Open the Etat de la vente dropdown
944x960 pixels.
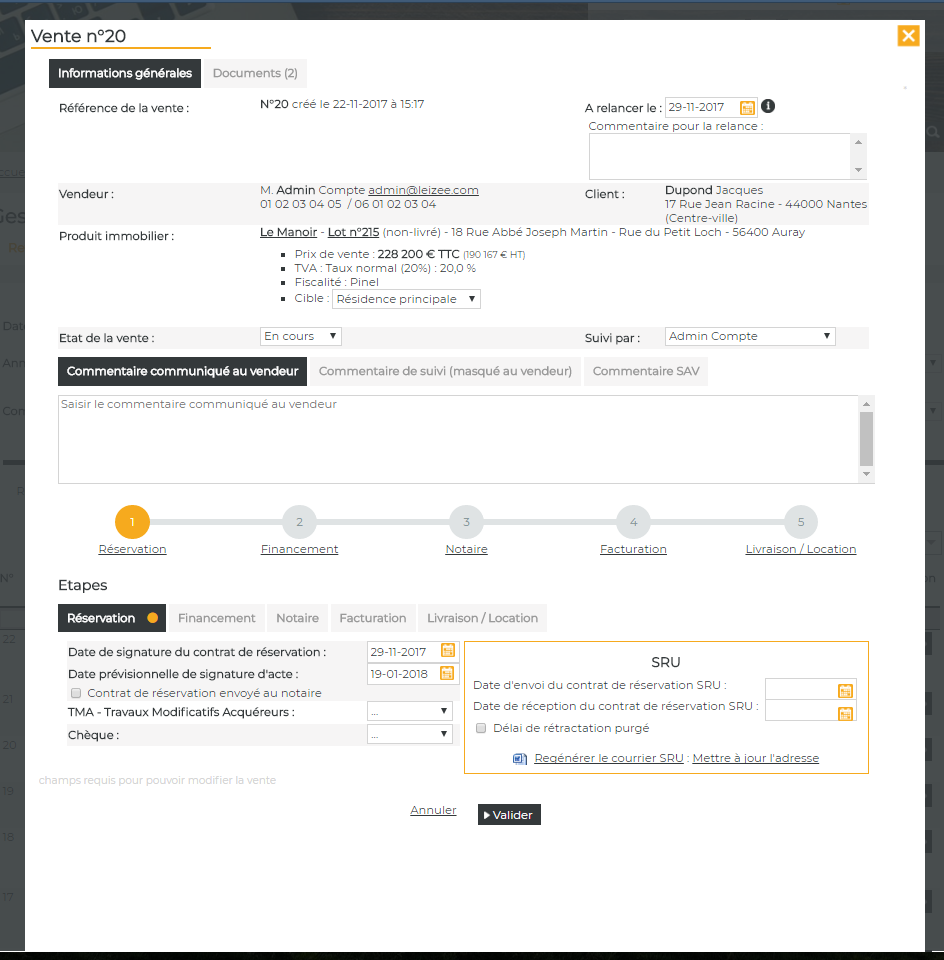[301, 336]
